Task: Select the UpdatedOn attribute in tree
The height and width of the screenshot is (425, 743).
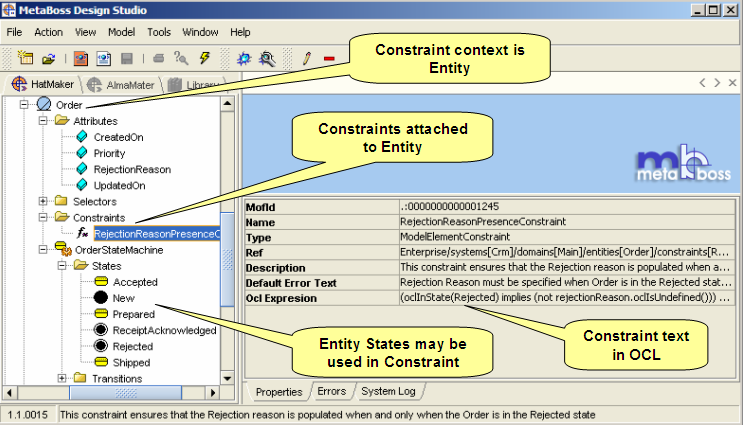Action: point(119,185)
